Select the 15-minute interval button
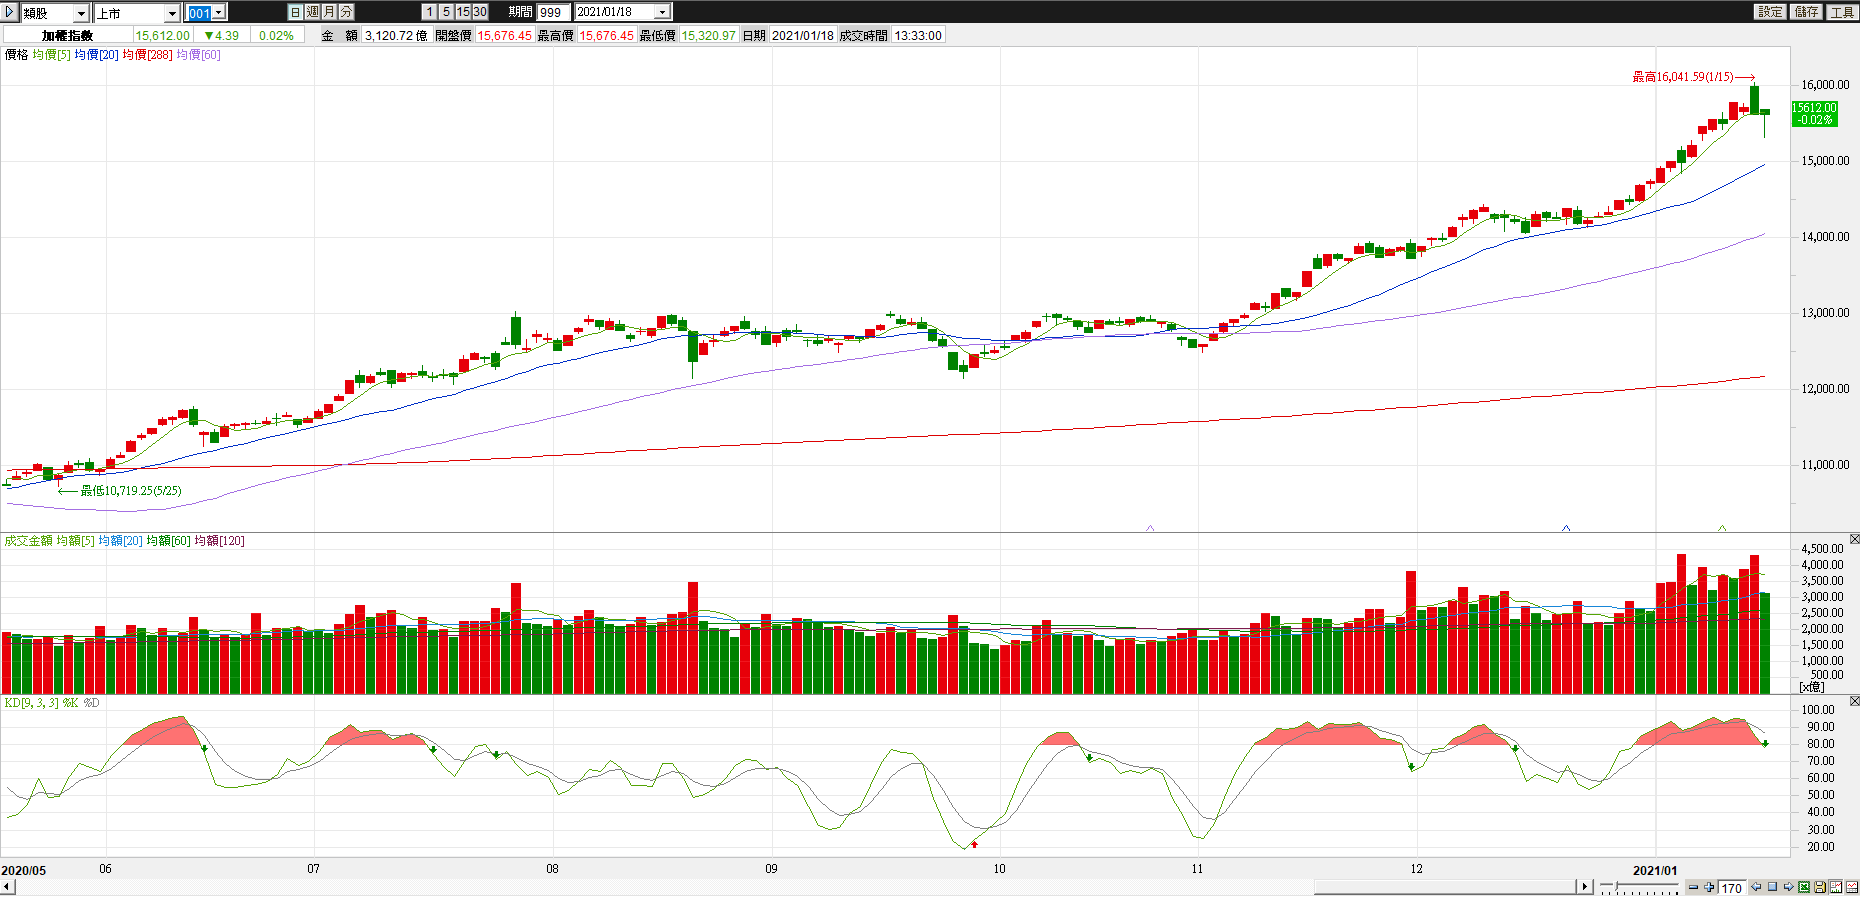1860x897 pixels. pyautogui.click(x=463, y=12)
